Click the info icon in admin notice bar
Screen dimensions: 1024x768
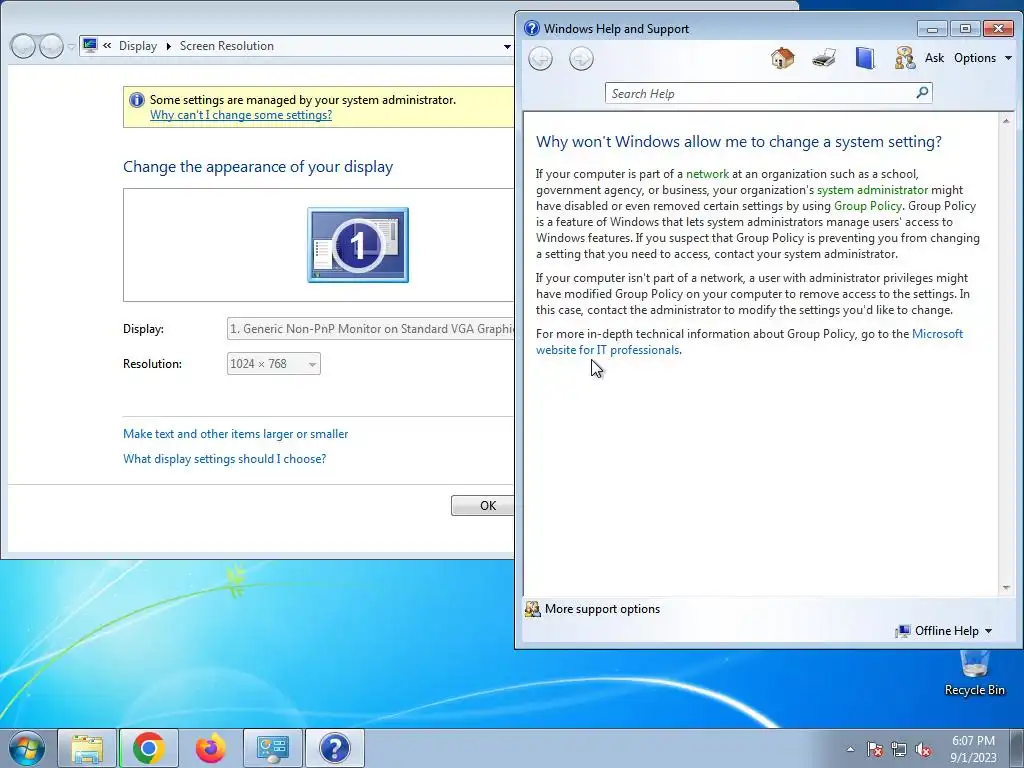tap(136, 100)
